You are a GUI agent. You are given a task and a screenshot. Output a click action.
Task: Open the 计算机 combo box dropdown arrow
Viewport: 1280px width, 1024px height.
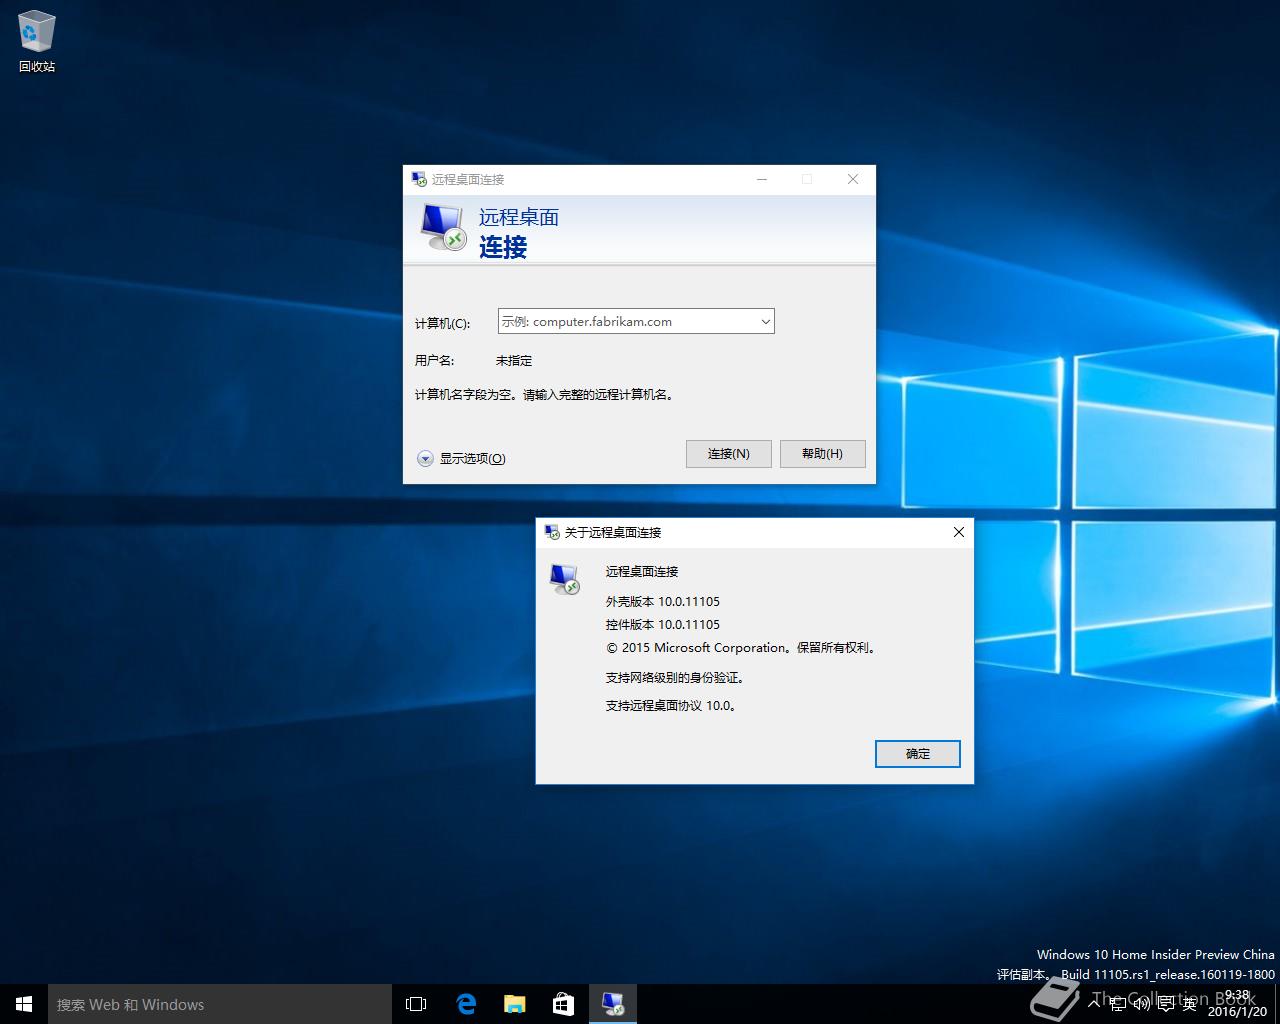coord(765,321)
